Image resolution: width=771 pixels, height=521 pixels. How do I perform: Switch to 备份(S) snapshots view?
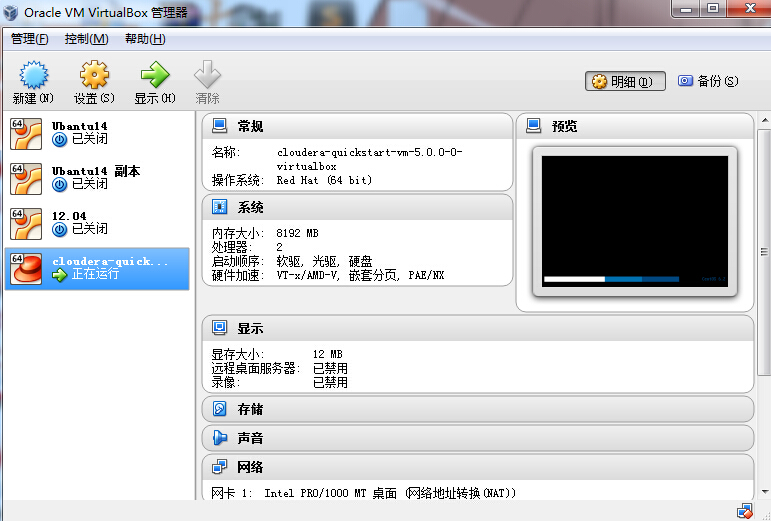[708, 81]
